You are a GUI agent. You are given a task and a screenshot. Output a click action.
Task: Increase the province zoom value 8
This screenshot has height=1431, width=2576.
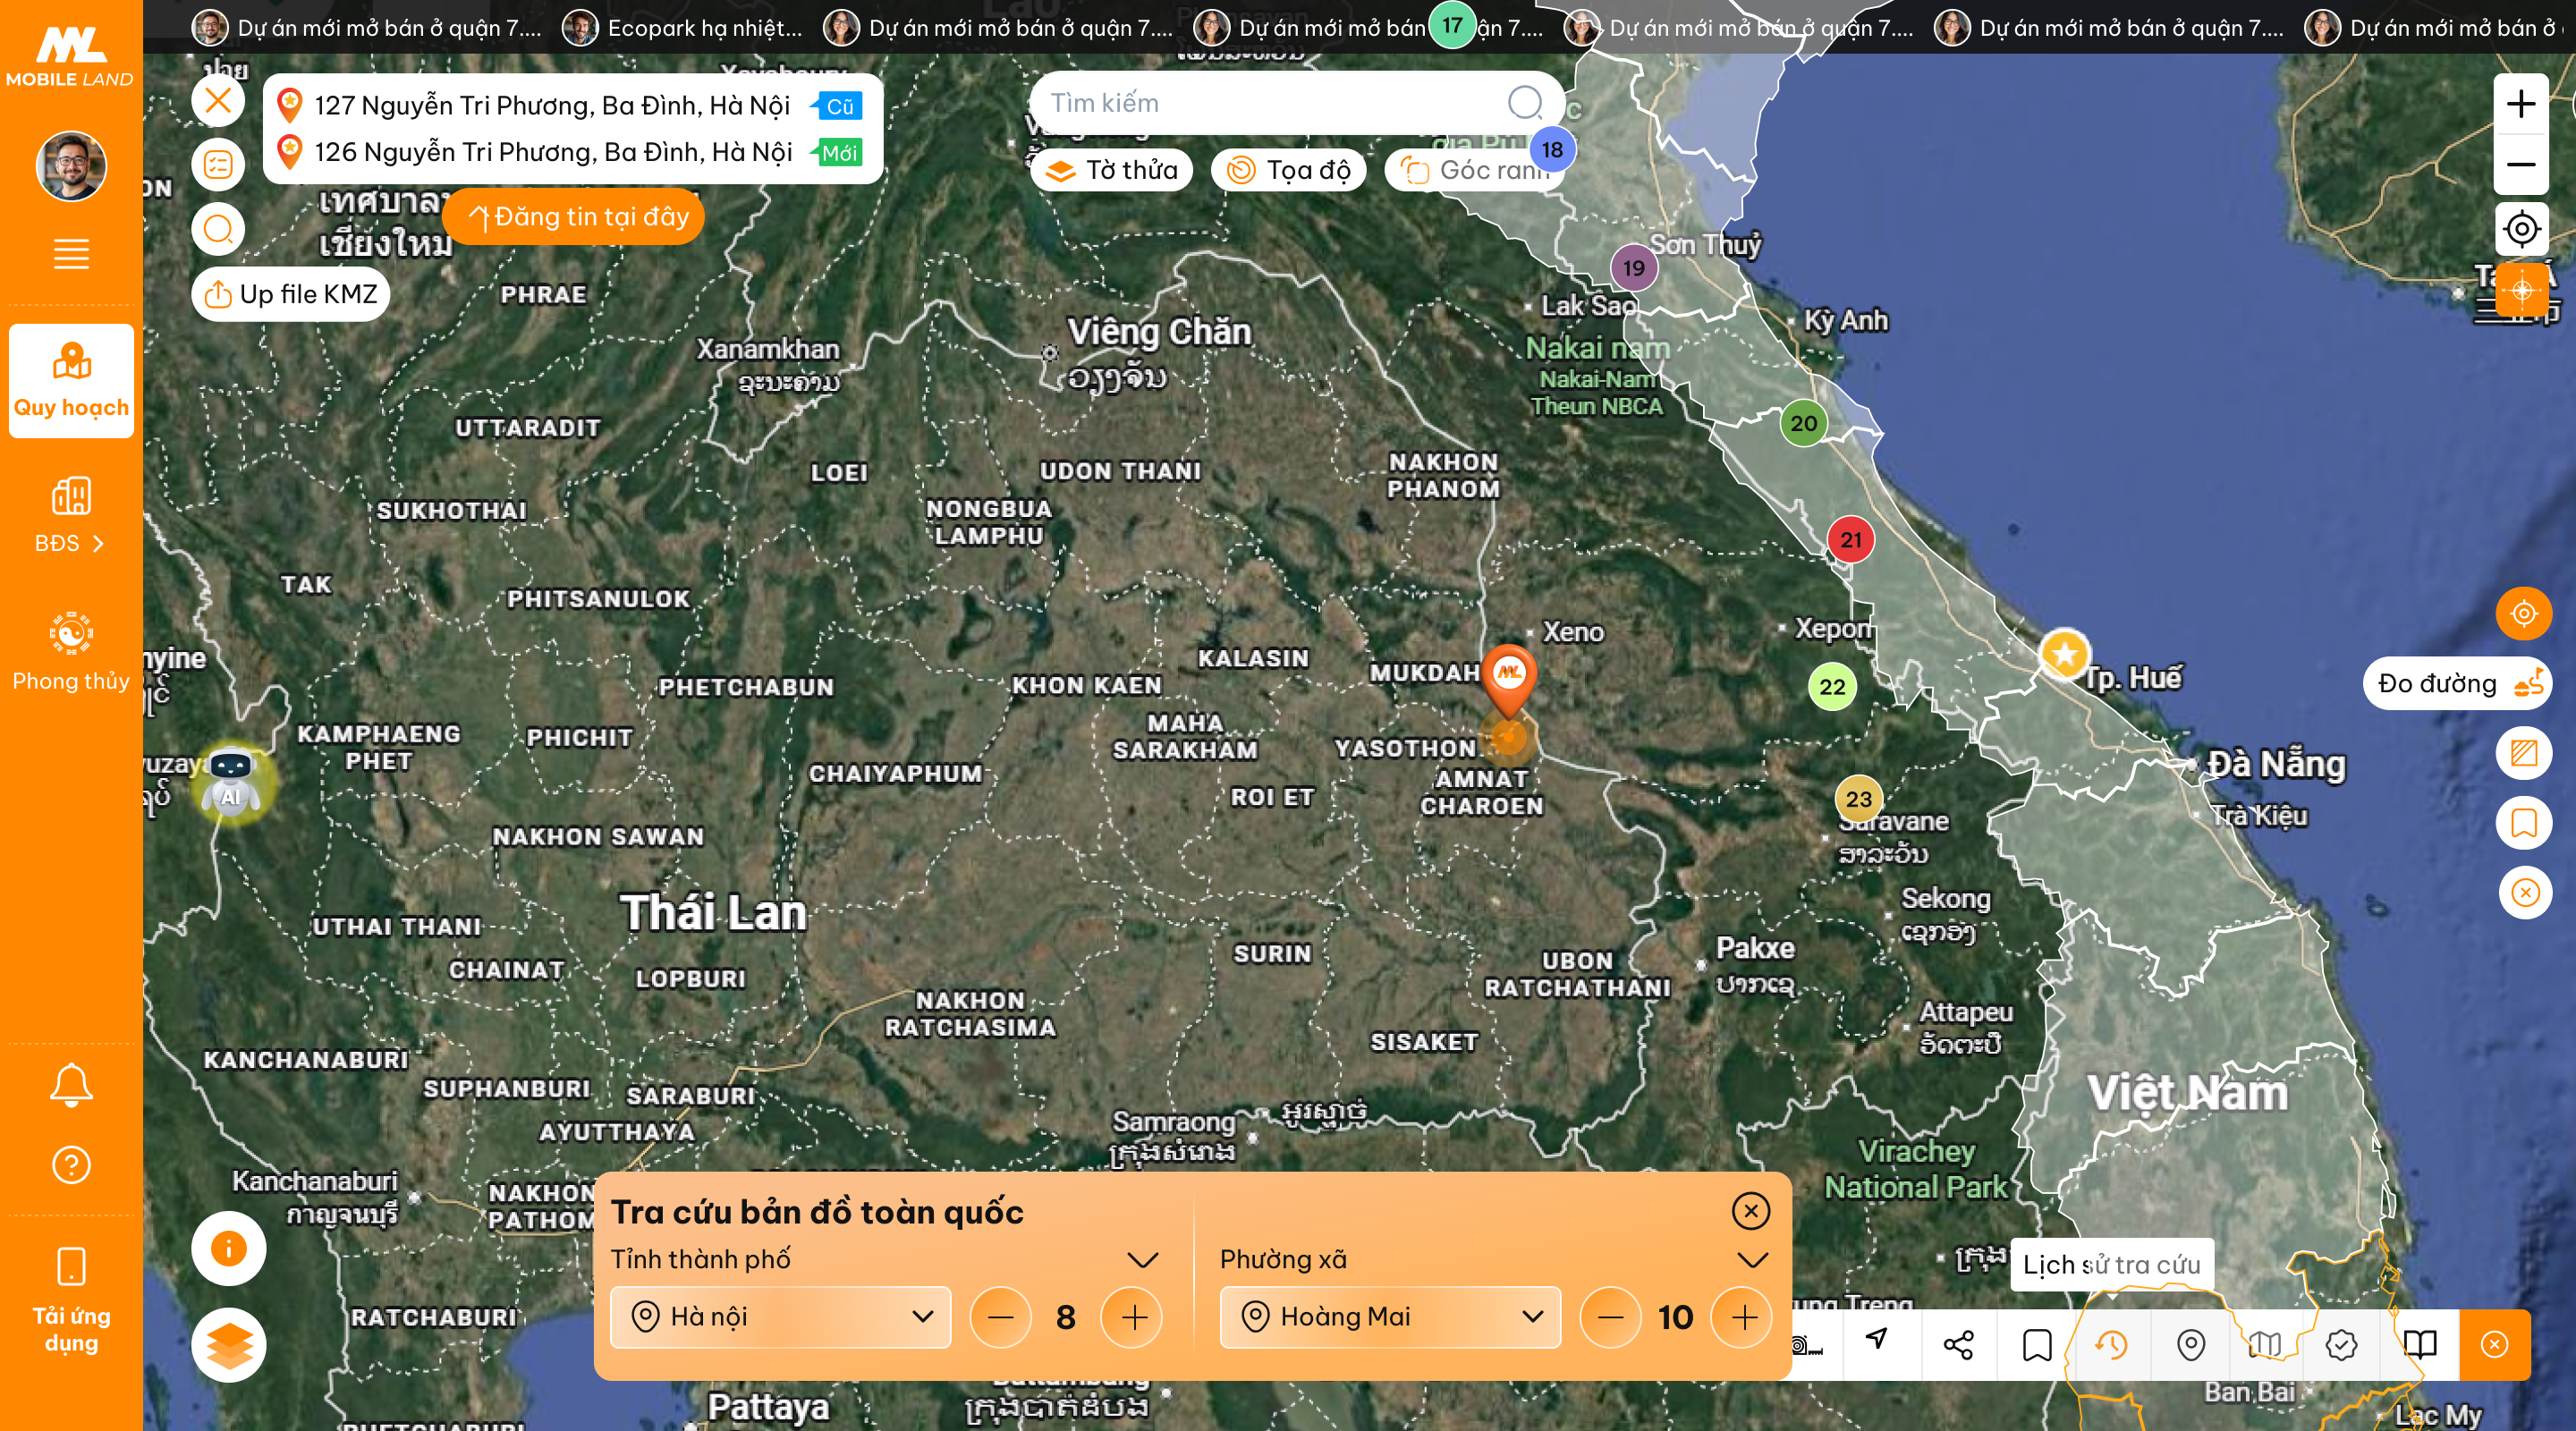pos(1134,1318)
